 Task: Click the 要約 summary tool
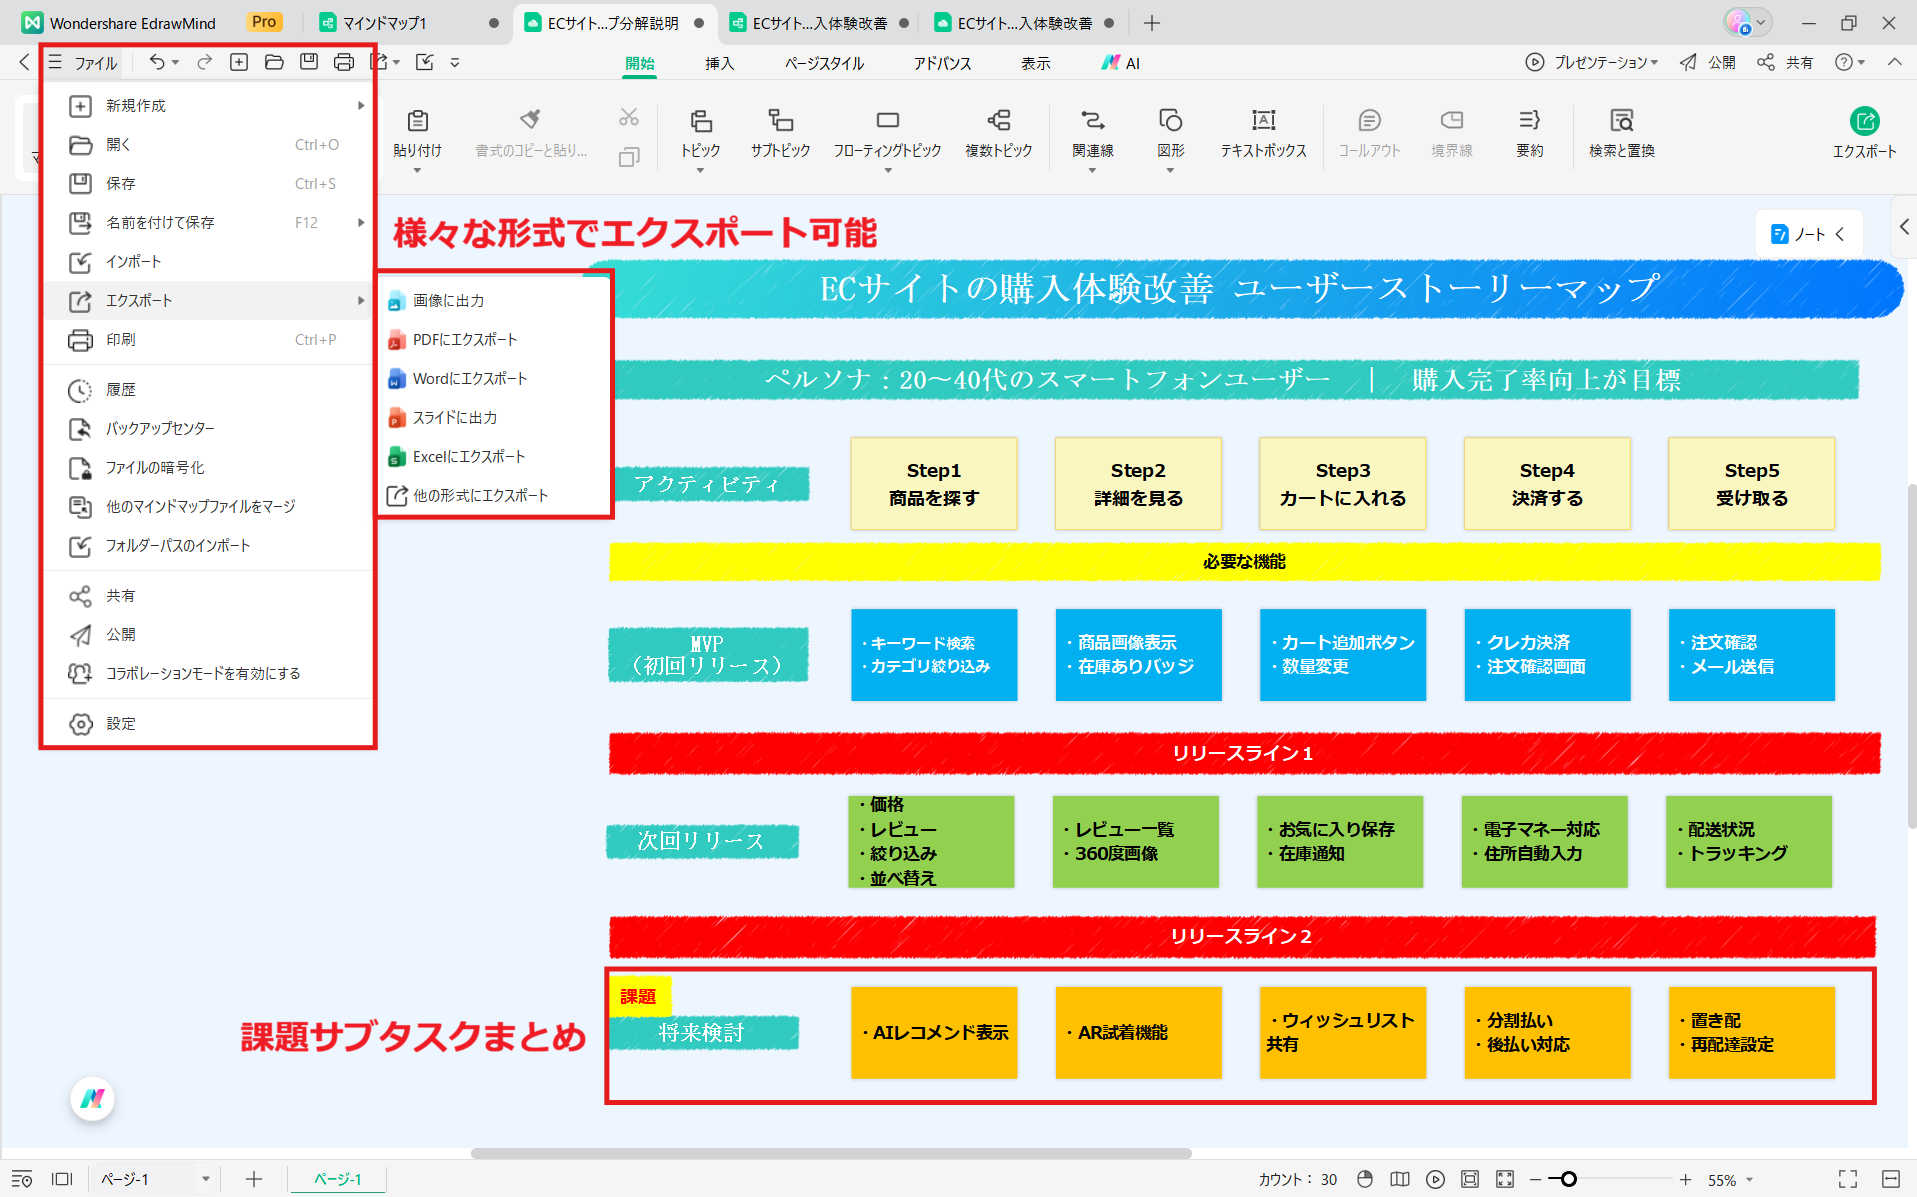point(1529,133)
